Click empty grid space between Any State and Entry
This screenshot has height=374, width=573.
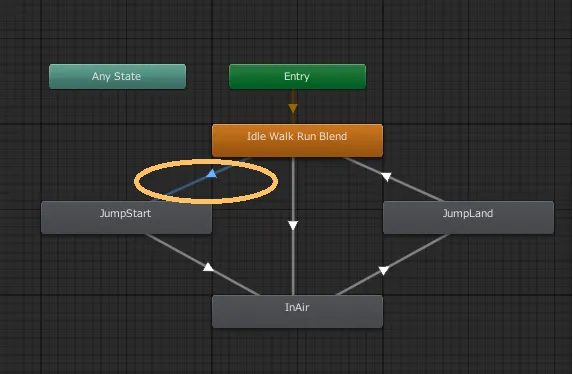coord(208,76)
